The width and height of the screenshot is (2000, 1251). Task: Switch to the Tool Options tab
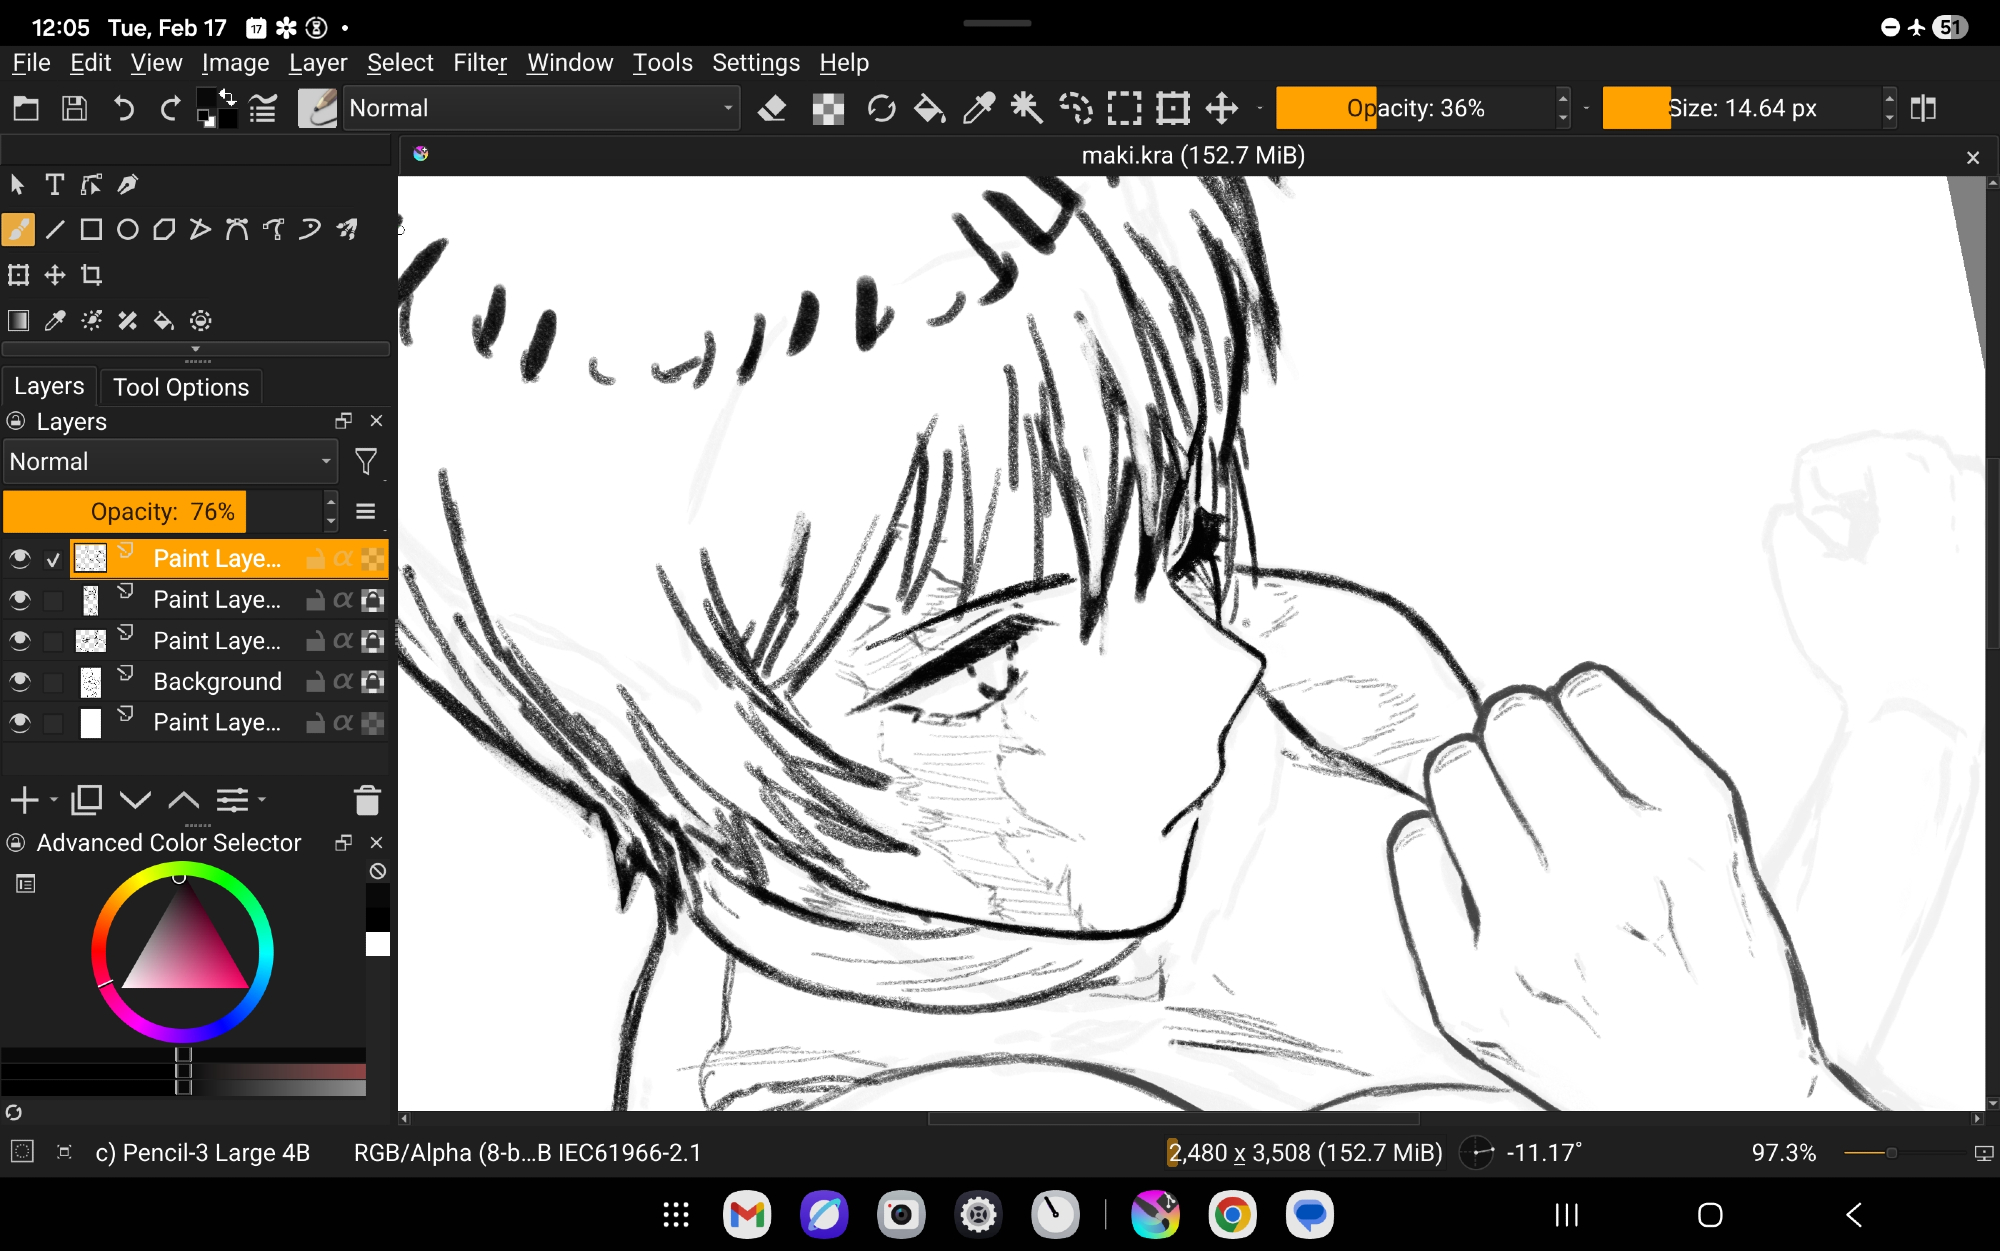coord(181,387)
